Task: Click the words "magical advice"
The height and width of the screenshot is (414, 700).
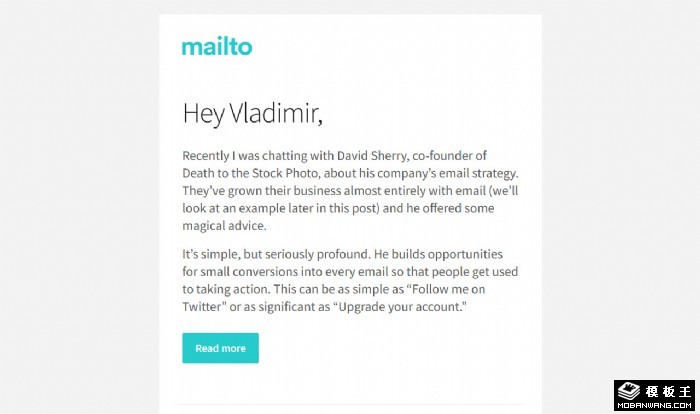Action: coord(224,226)
